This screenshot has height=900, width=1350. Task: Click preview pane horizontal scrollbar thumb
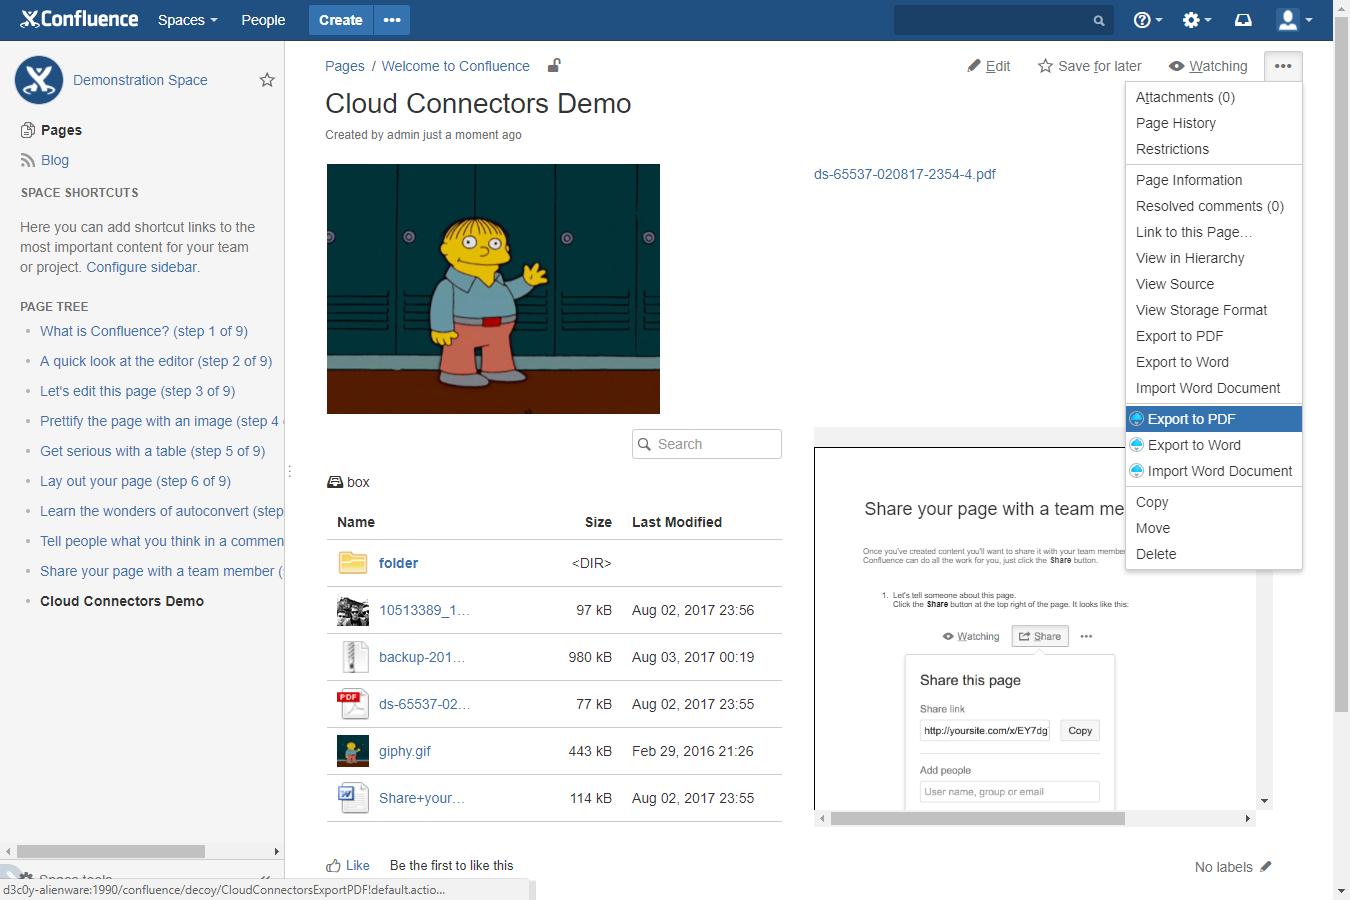pyautogui.click(x=978, y=818)
